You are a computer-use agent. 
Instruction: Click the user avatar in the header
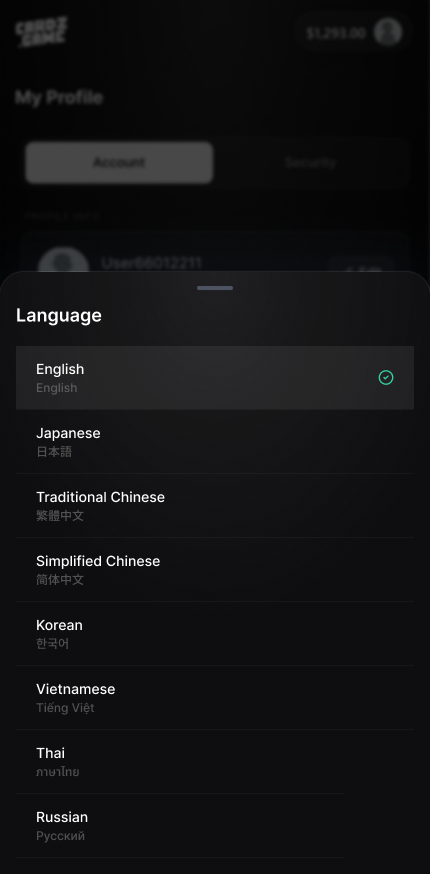[388, 32]
